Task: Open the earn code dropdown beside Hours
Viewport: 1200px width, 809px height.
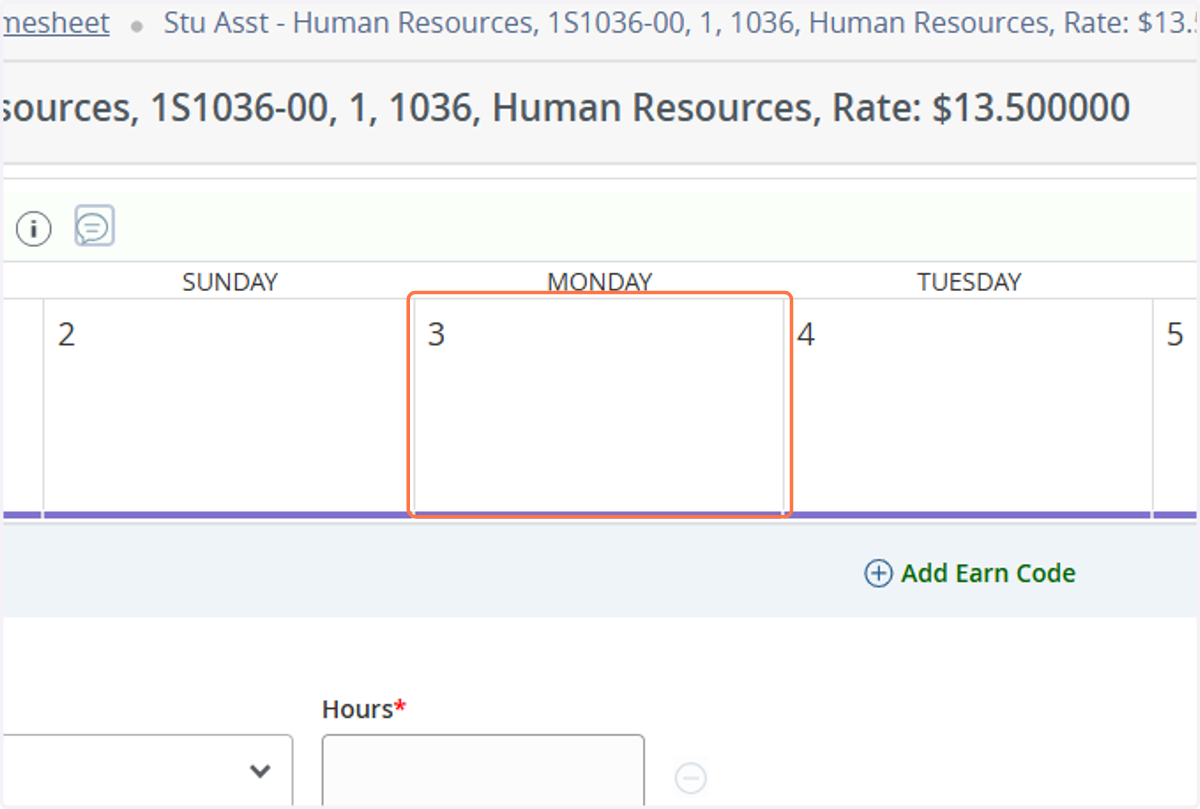Action: (x=147, y=771)
